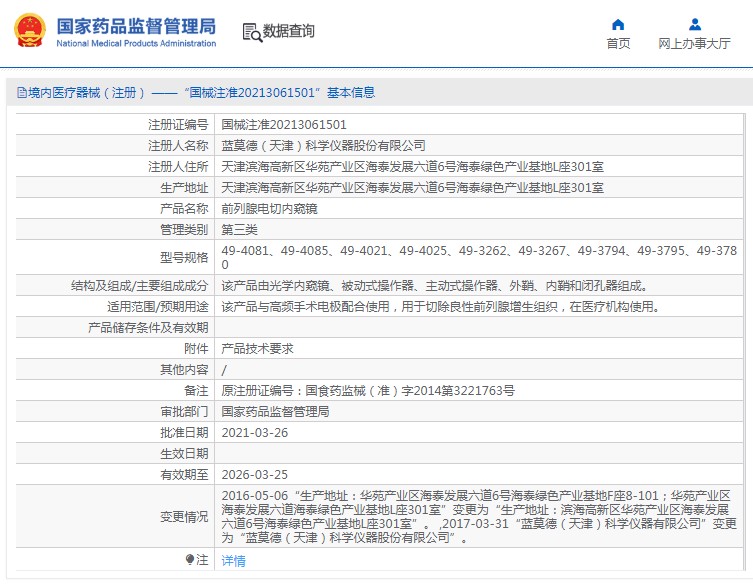The height and width of the screenshot is (584, 753).
Task: Click the 生产地址 label
Action: (x=184, y=188)
